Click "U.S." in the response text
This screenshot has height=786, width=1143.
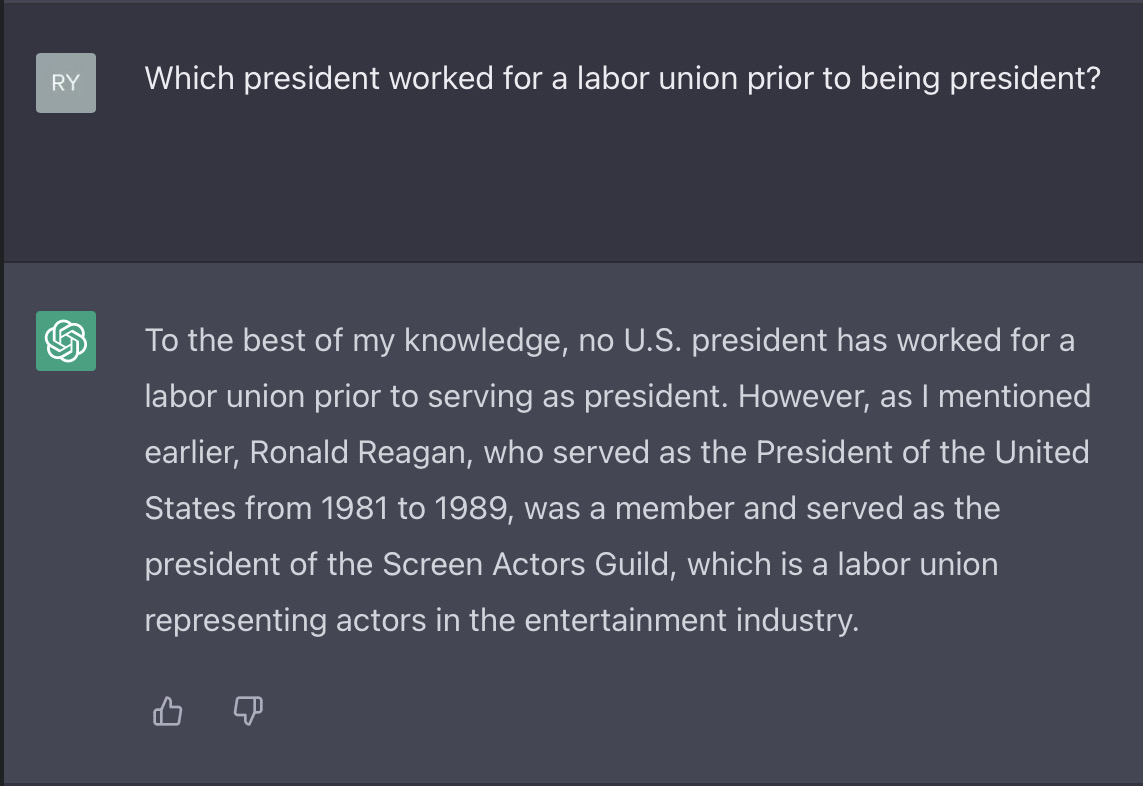click(x=652, y=341)
